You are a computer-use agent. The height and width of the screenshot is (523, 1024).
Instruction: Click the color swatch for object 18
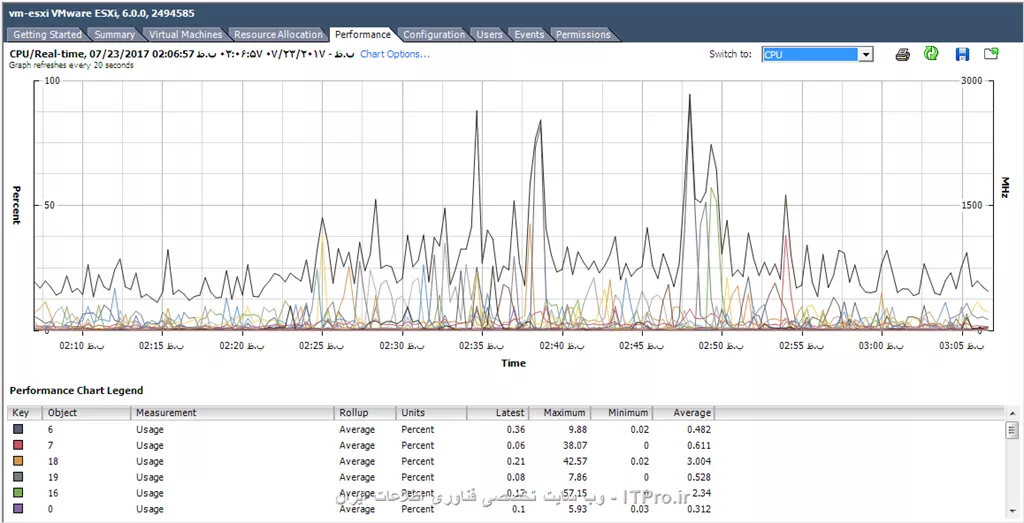(x=18, y=462)
